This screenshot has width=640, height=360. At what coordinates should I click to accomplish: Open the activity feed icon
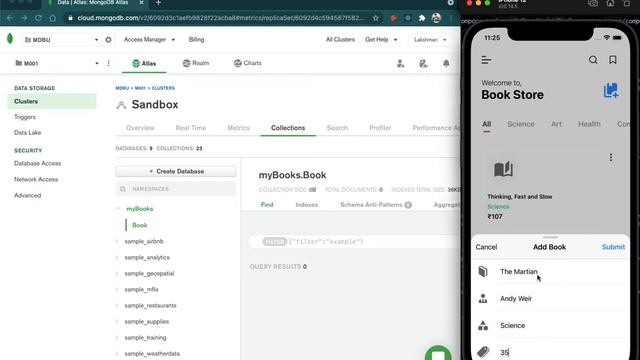coord(423,63)
